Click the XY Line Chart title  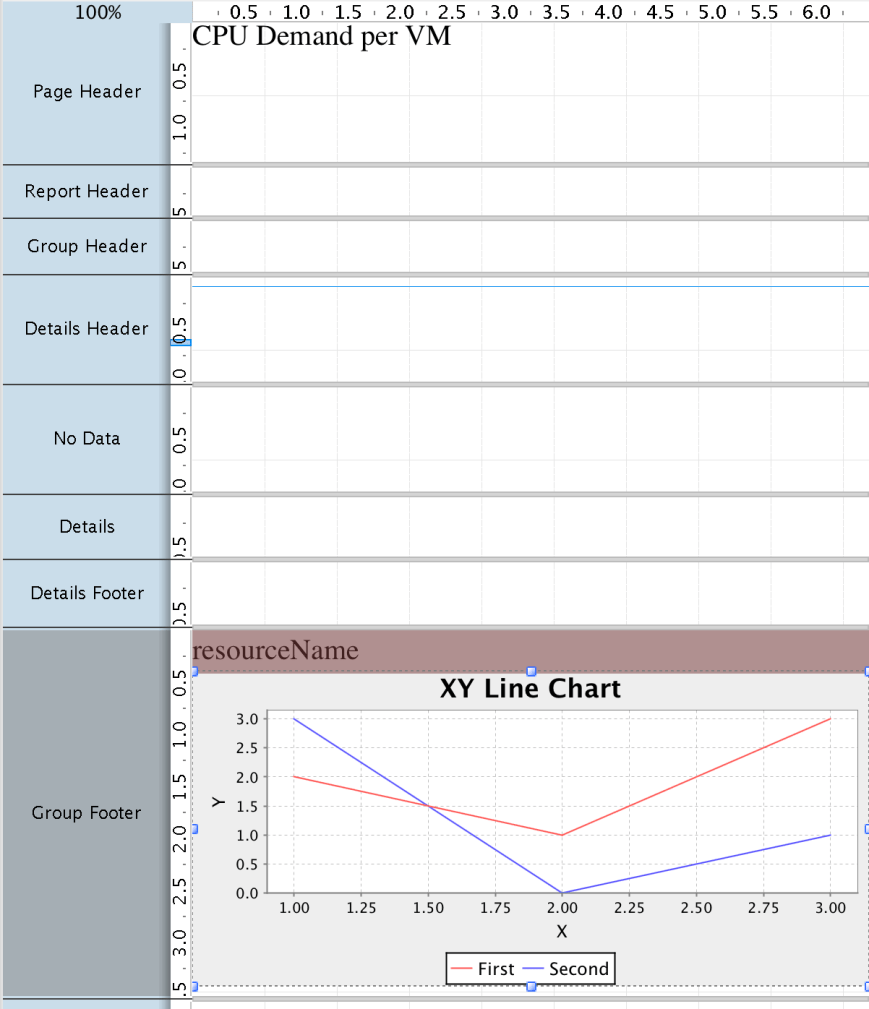[530, 689]
